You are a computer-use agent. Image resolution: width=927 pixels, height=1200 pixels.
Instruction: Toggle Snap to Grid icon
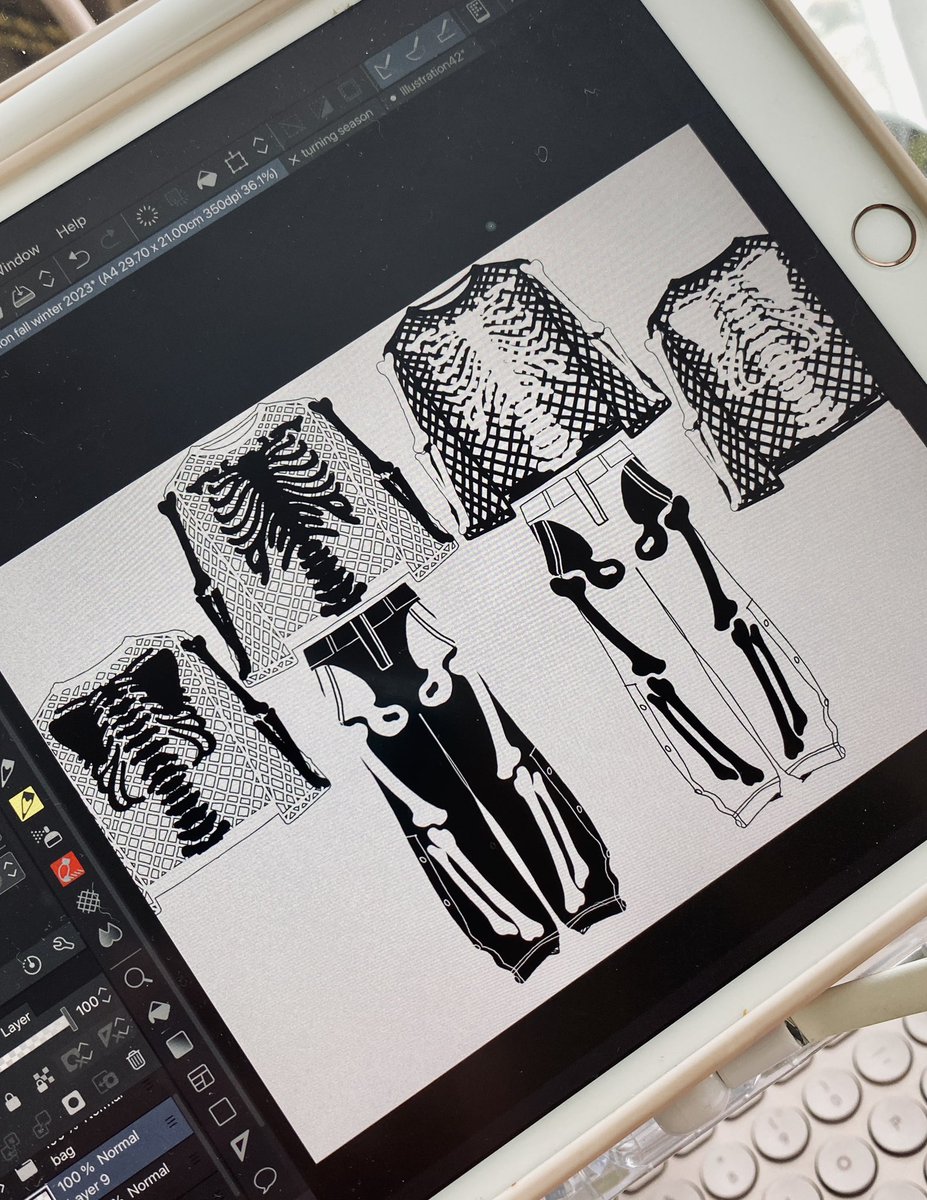(446, 31)
